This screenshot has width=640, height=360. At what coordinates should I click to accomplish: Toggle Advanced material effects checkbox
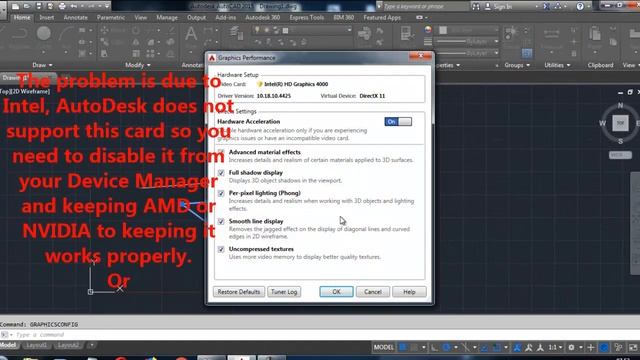[x=221, y=152]
